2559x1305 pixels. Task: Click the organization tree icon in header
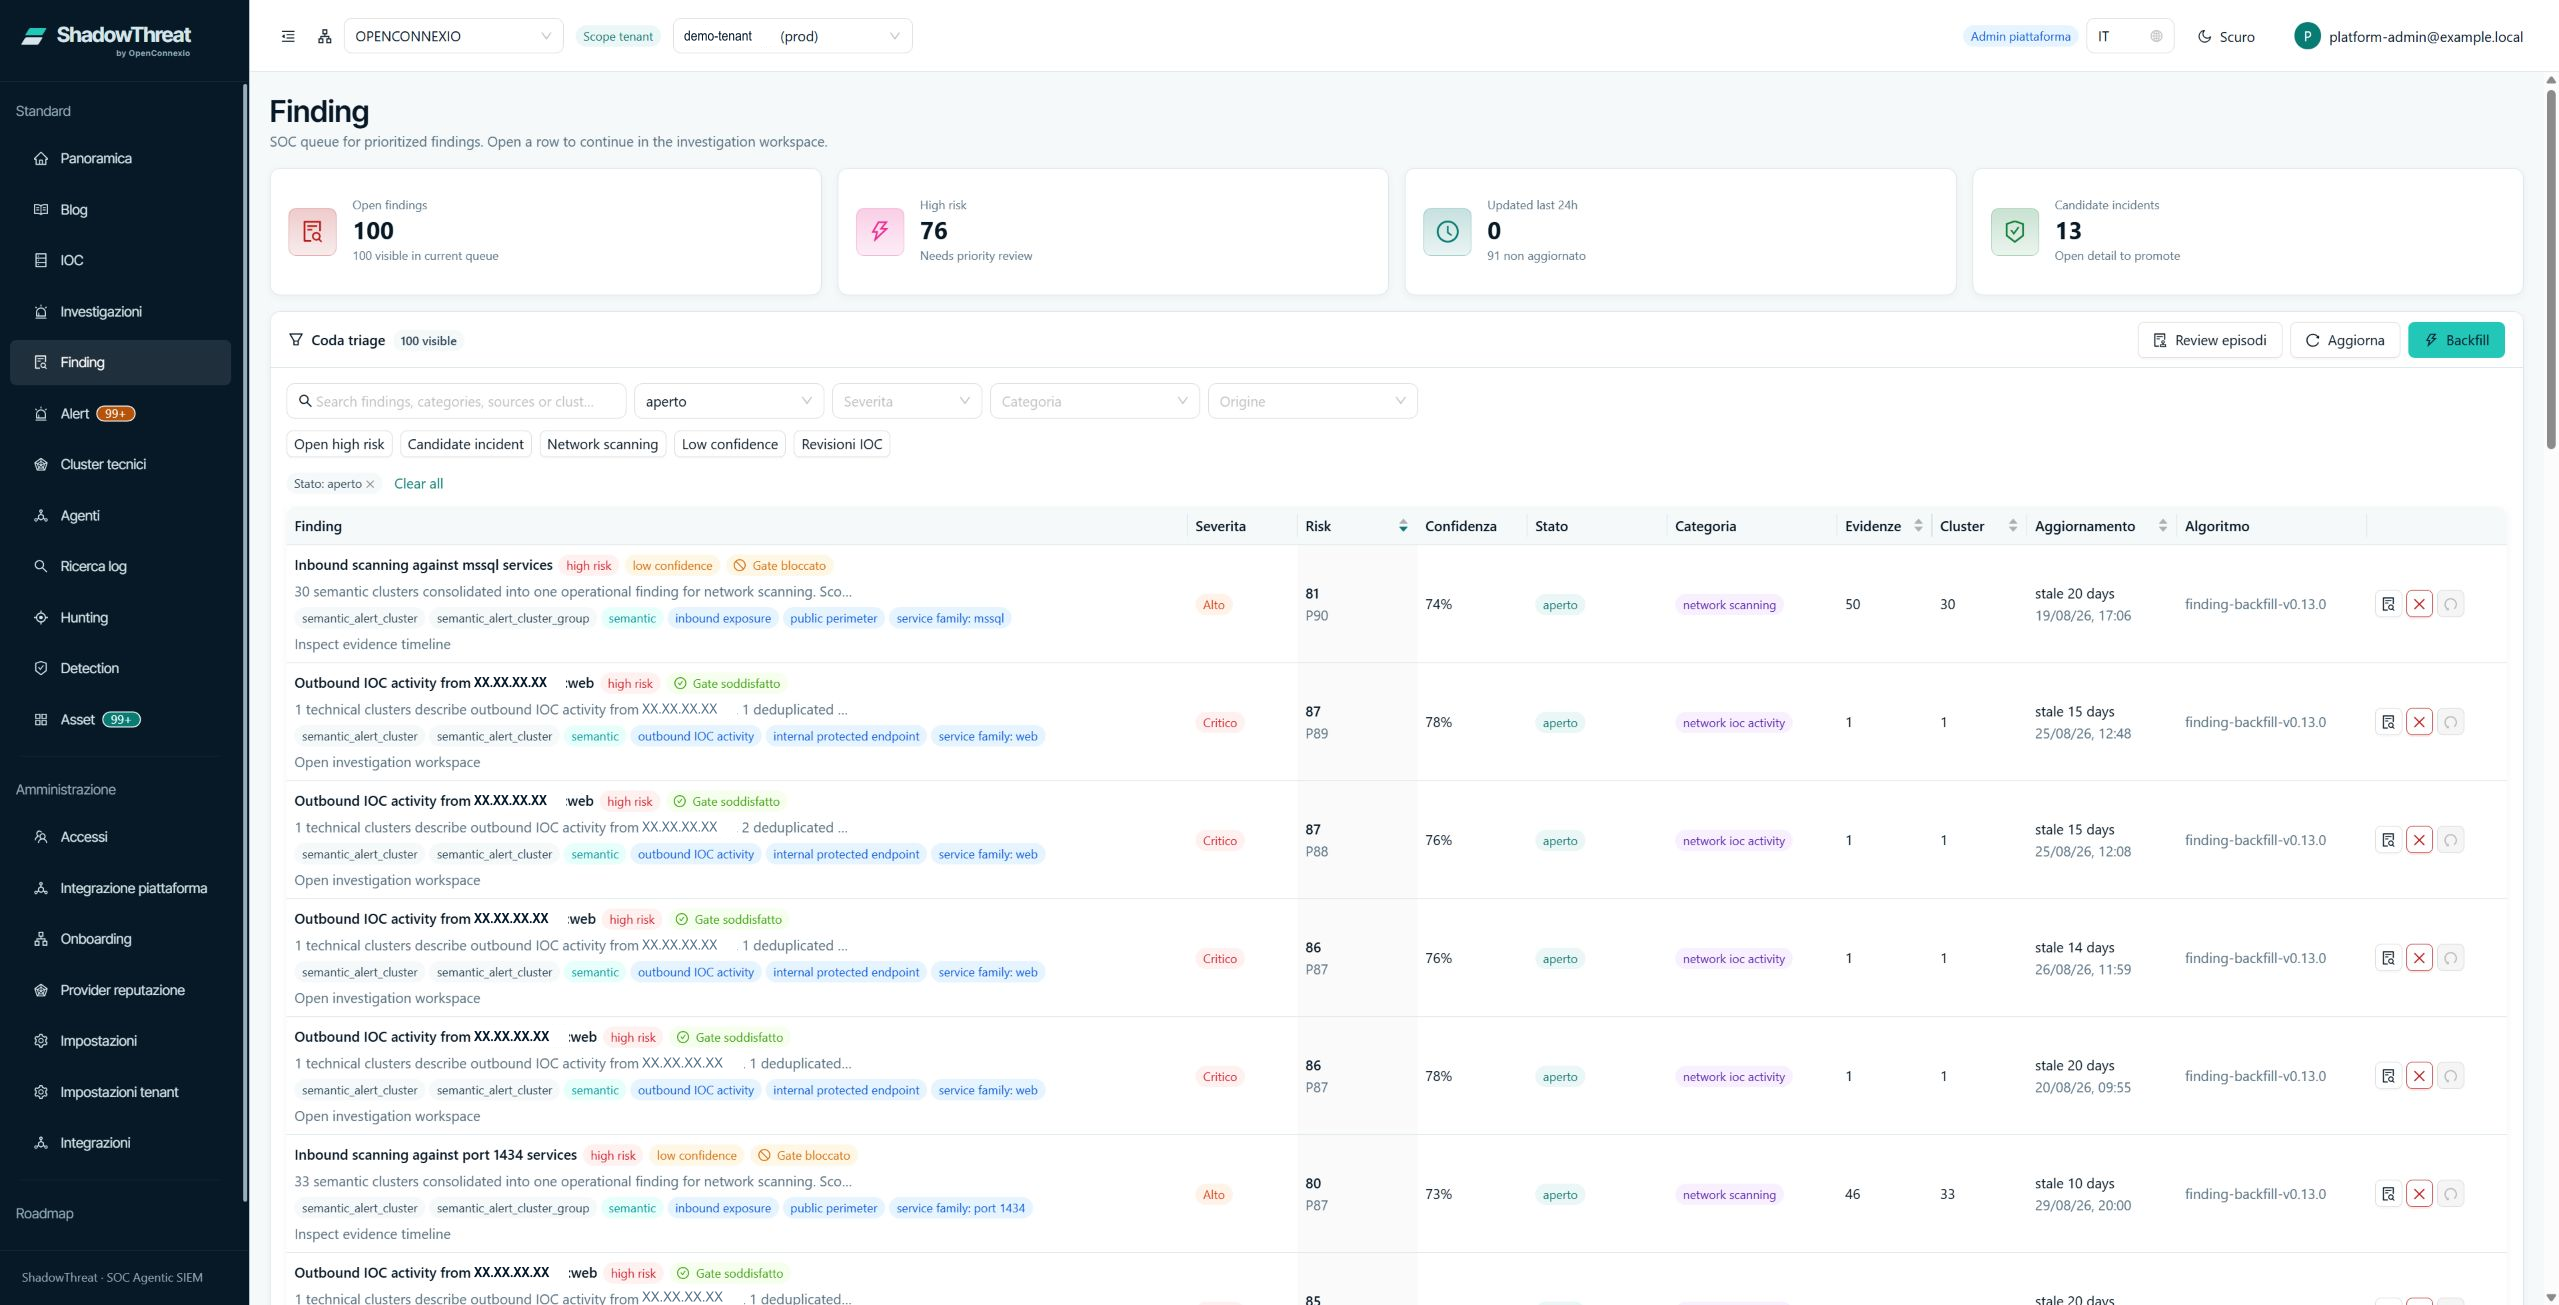tap(325, 36)
